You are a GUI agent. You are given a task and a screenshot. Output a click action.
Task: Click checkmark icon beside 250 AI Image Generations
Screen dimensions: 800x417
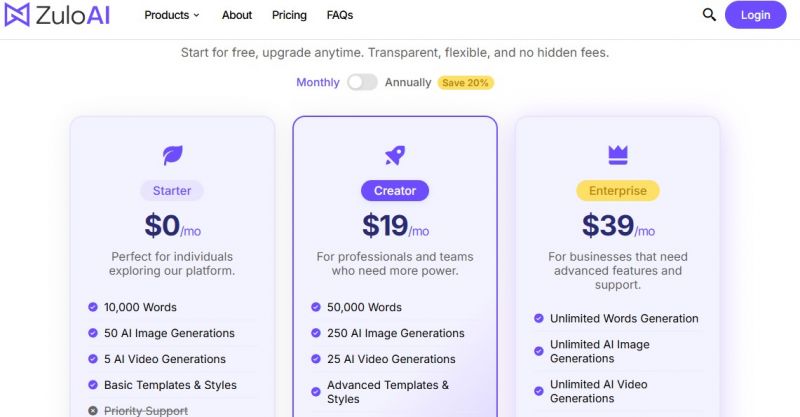316,333
